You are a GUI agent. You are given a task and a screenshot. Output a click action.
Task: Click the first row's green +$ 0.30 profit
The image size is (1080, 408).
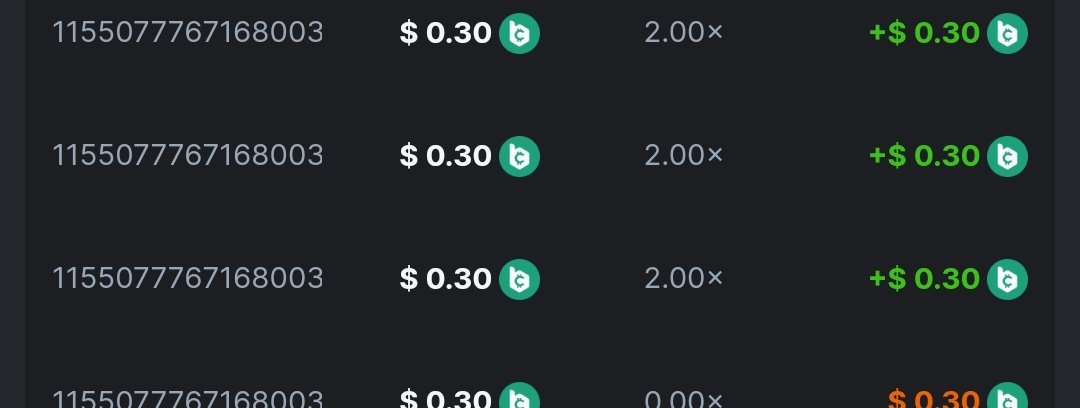click(924, 33)
